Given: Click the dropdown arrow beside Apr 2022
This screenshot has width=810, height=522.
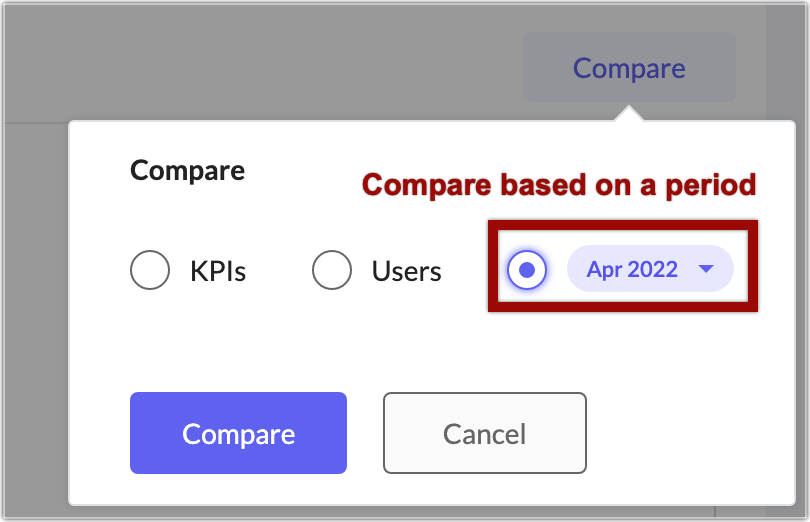Looking at the screenshot, I should 706,270.
